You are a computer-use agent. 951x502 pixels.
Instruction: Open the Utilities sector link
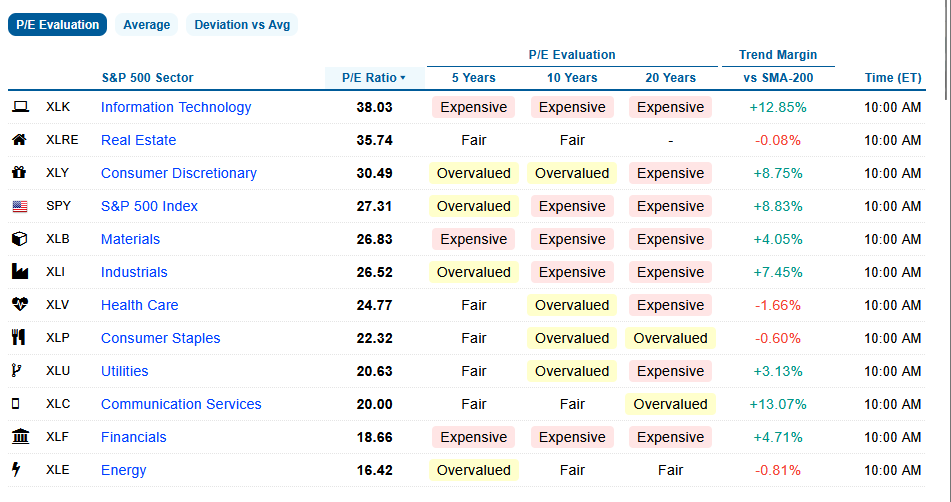tap(124, 371)
